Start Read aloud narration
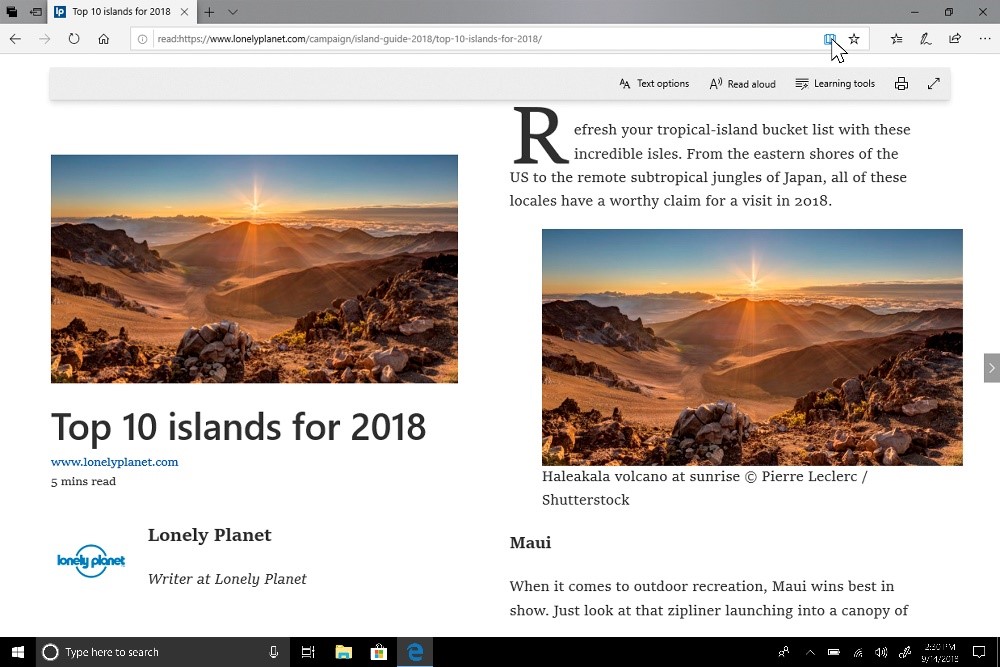The image size is (1000, 667). (x=742, y=84)
